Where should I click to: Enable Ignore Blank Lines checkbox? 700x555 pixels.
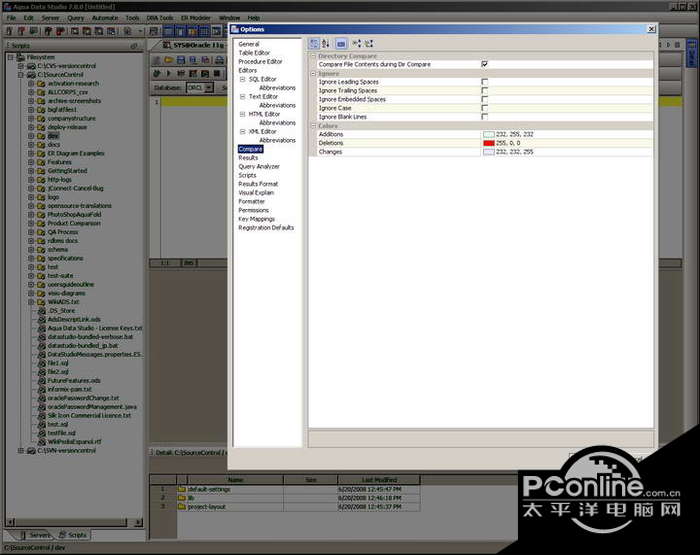pyautogui.click(x=485, y=117)
